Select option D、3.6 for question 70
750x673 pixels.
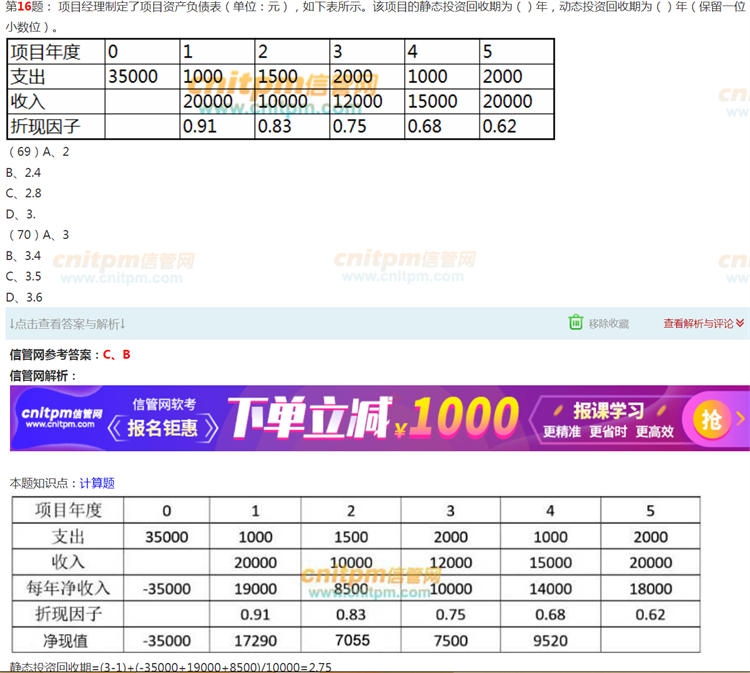pos(24,297)
